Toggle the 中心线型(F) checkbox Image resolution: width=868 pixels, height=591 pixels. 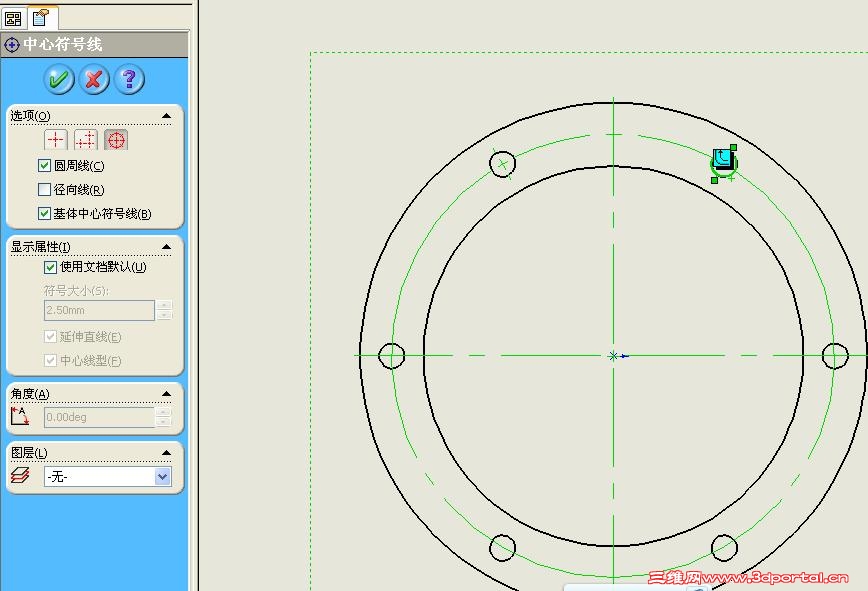(x=50, y=361)
